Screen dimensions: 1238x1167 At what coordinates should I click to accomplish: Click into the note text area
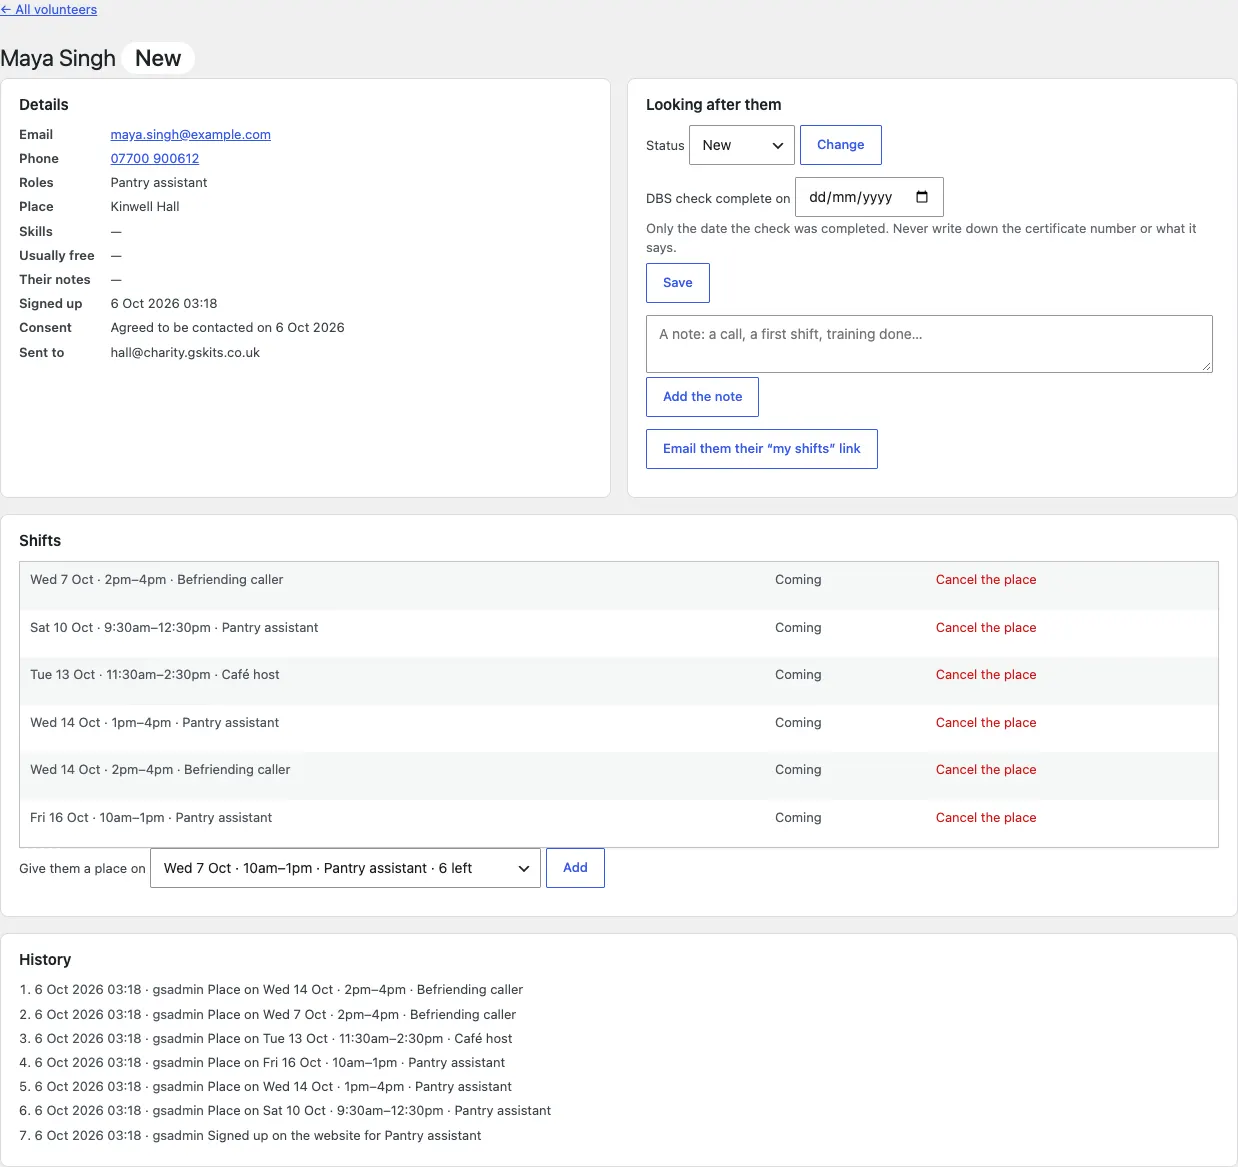pos(929,344)
